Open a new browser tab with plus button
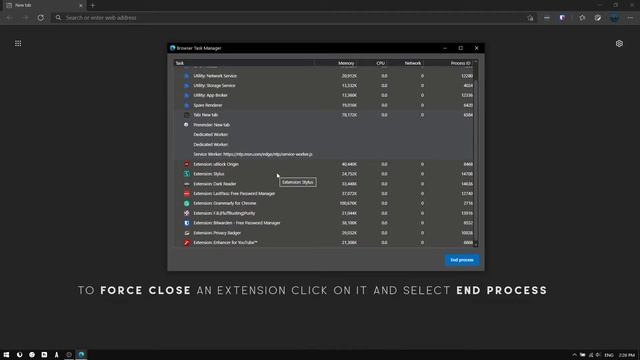 pos(93,5)
